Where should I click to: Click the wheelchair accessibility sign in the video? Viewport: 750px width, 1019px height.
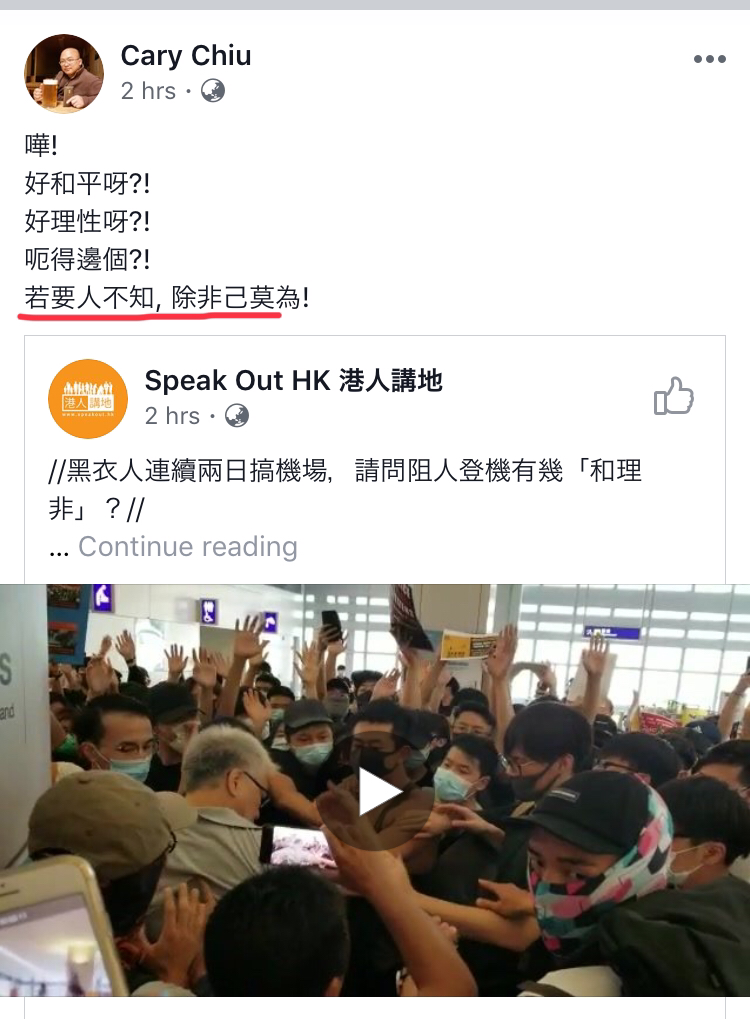click(208, 611)
